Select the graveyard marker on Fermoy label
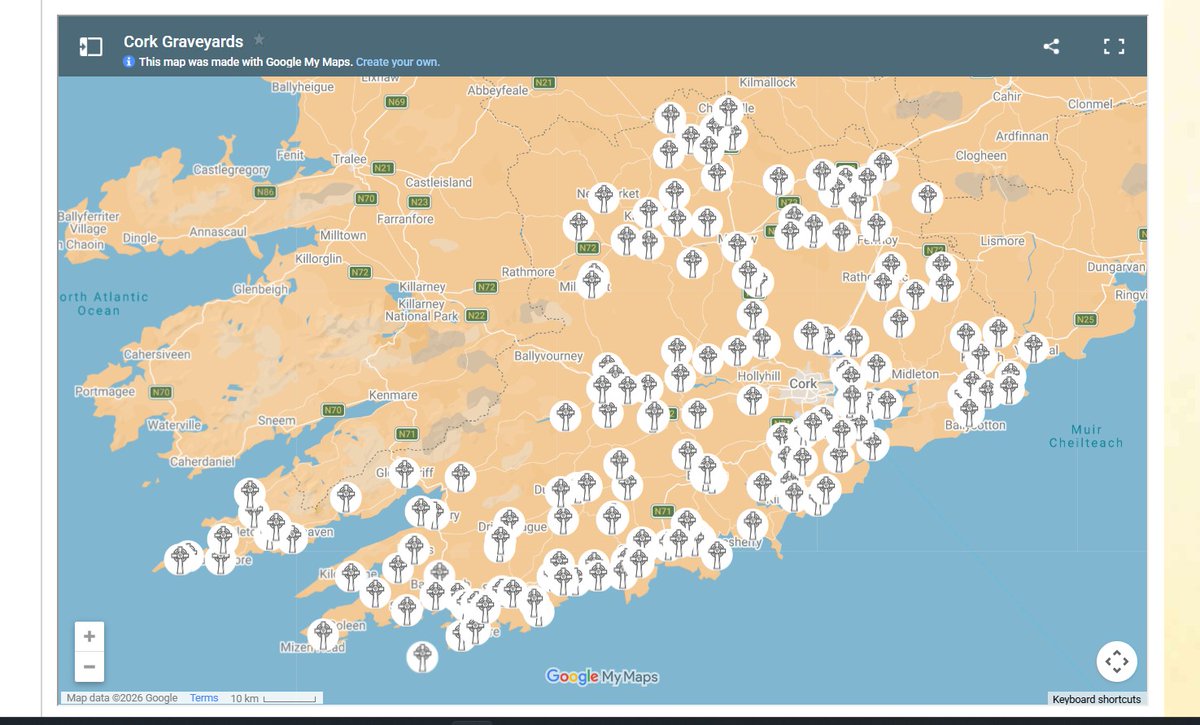1200x725 pixels. click(x=876, y=227)
